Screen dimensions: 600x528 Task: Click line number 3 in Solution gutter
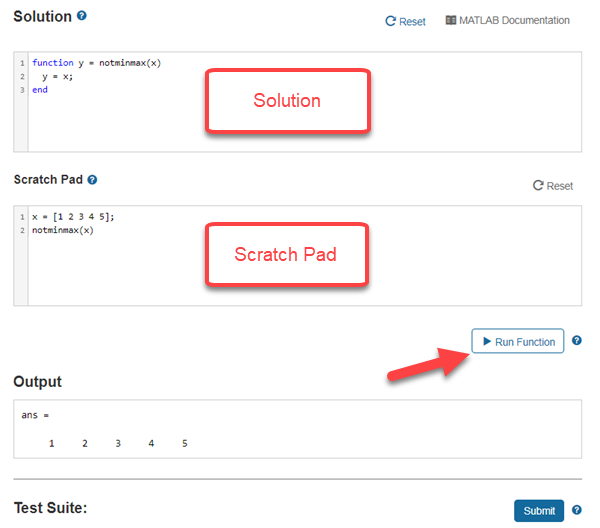tap(21, 90)
